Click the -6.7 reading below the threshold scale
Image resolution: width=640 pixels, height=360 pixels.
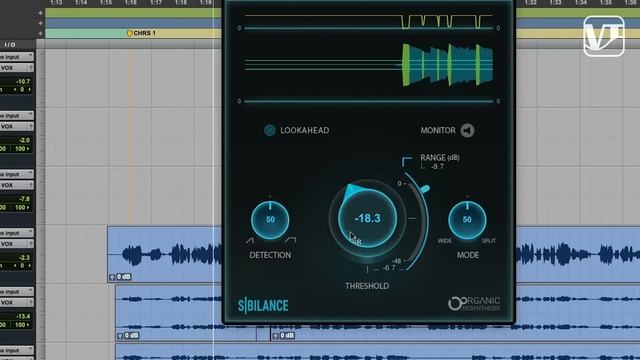389,268
